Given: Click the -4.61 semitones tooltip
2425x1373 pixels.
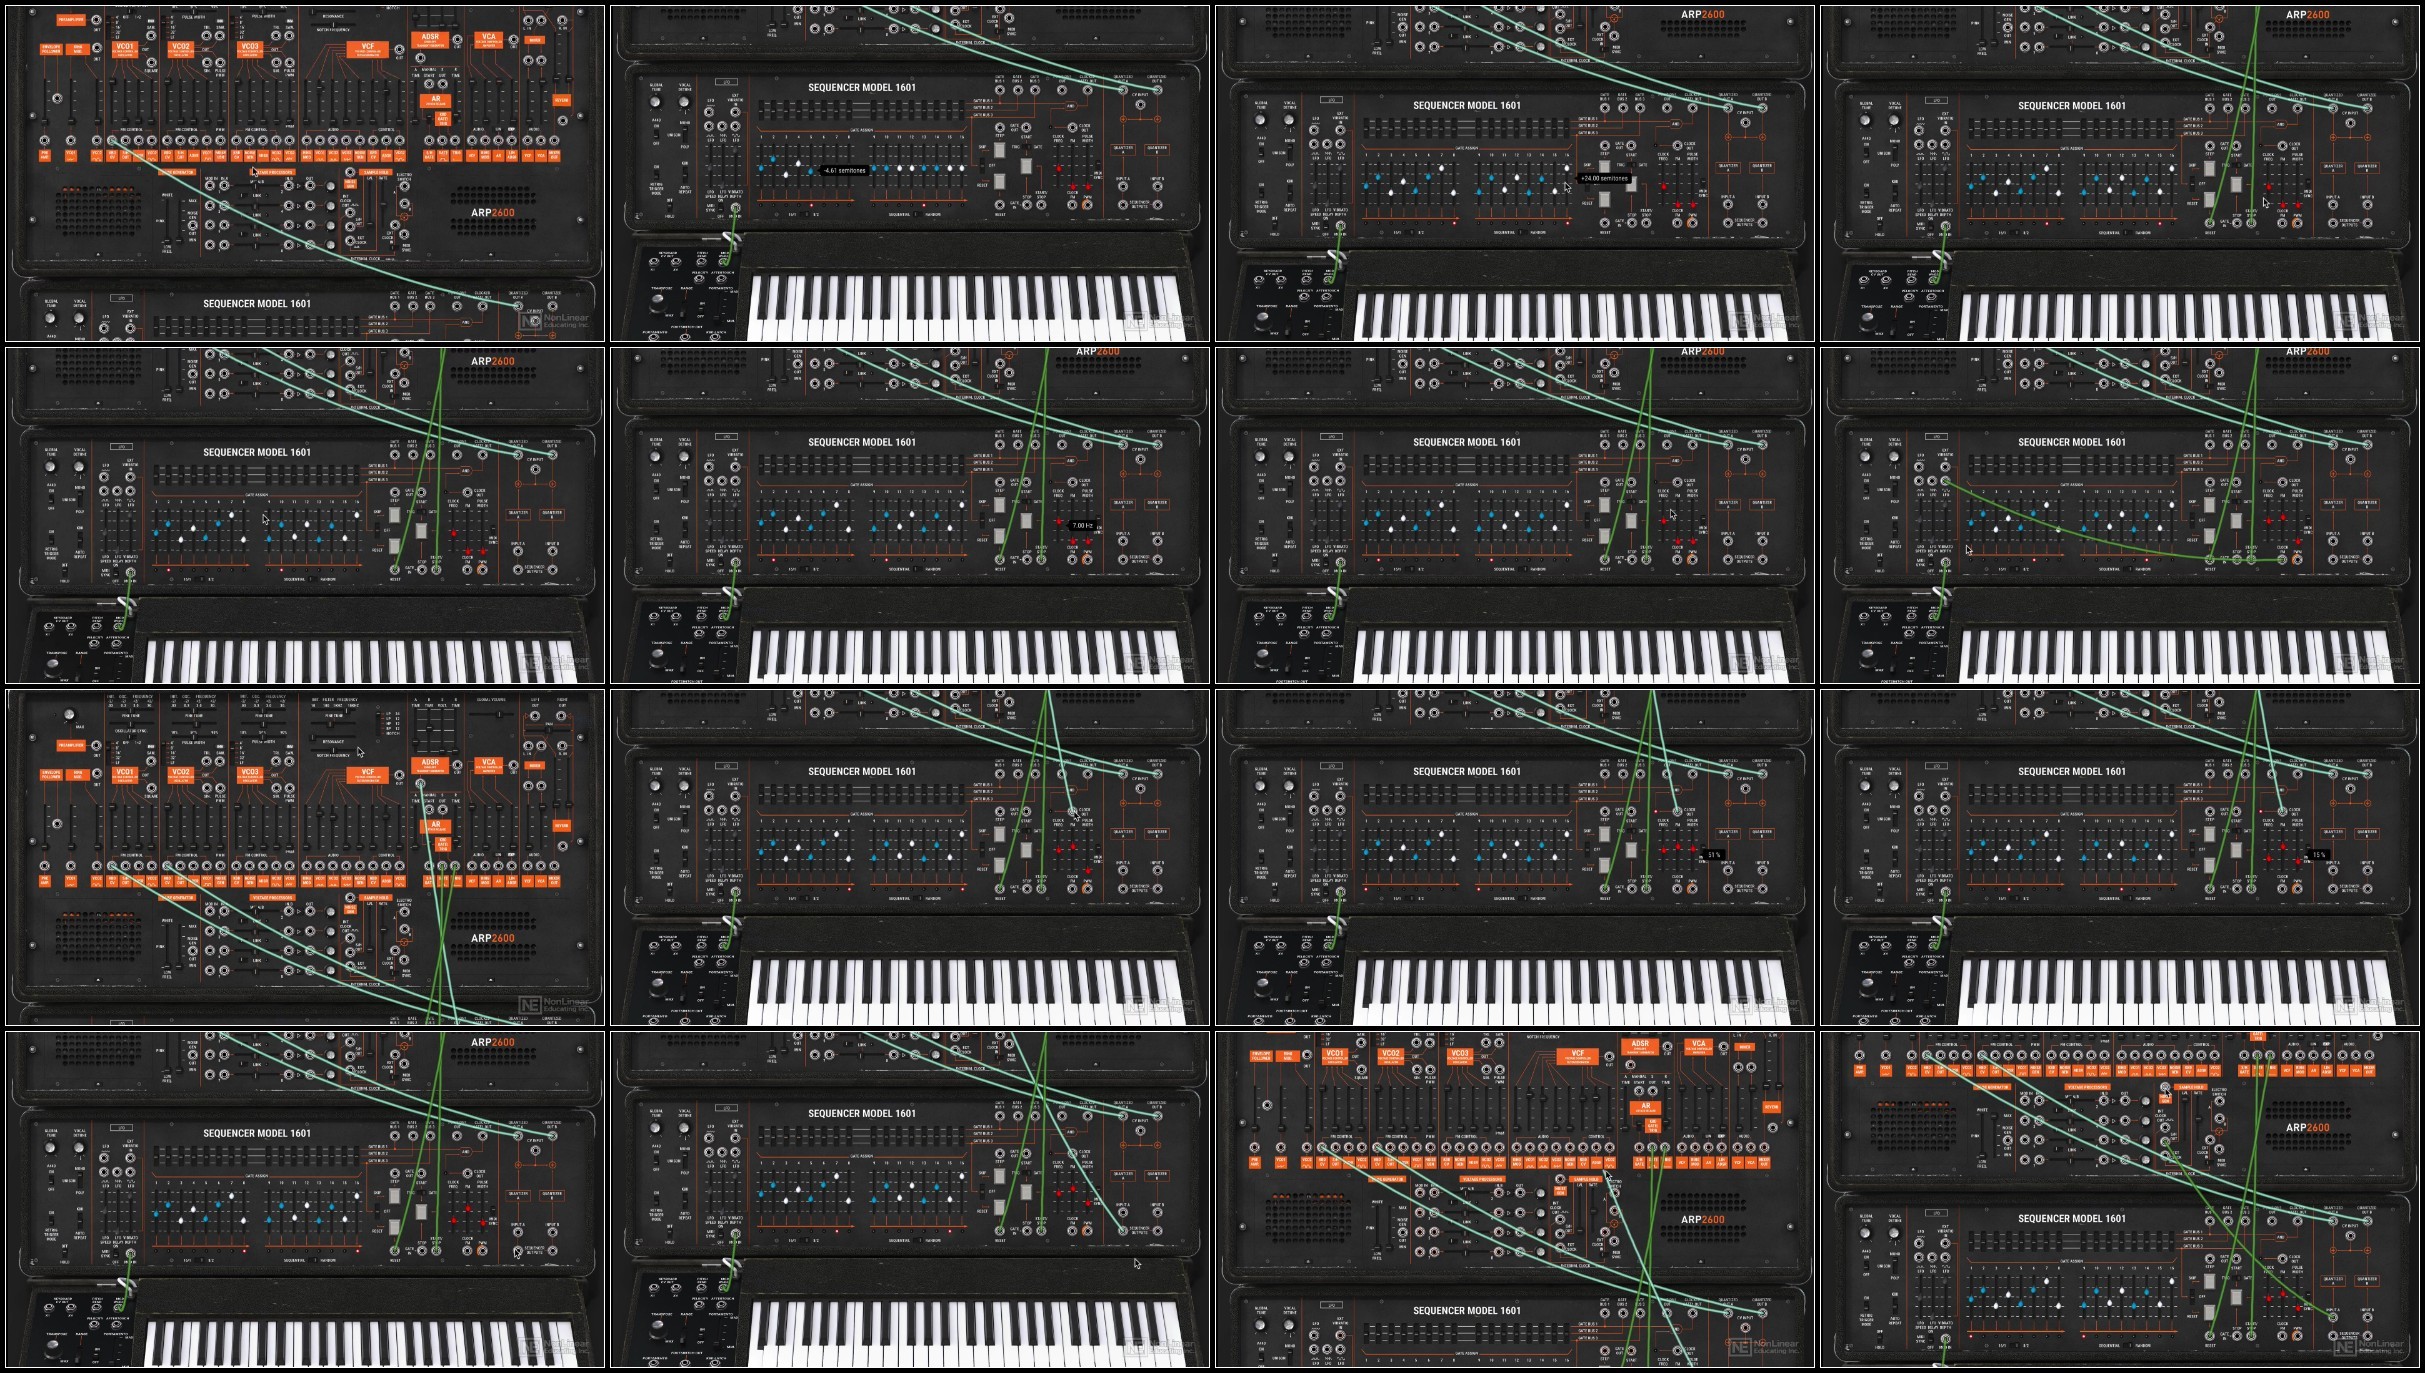Looking at the screenshot, I should pos(845,171).
